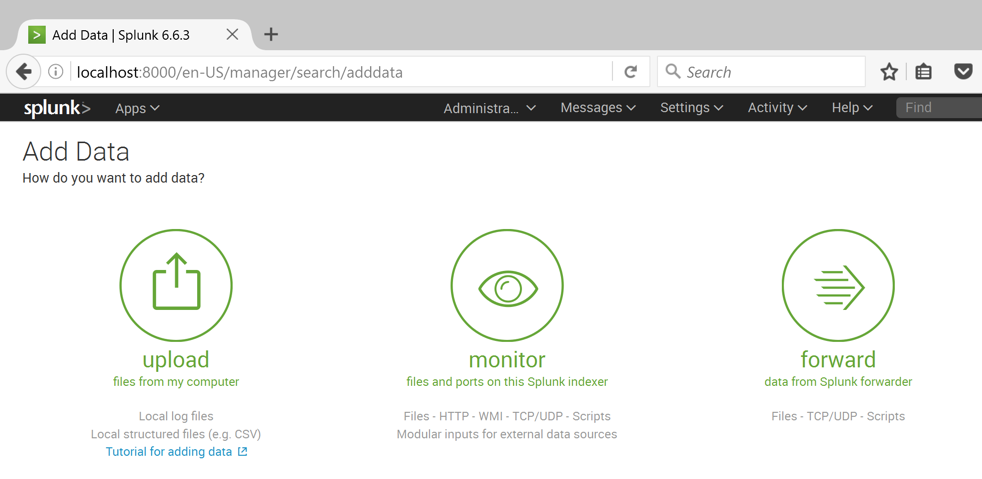Image resolution: width=982 pixels, height=479 pixels.
Task: Click the external link icon beside Tutorial link
Action: (243, 451)
